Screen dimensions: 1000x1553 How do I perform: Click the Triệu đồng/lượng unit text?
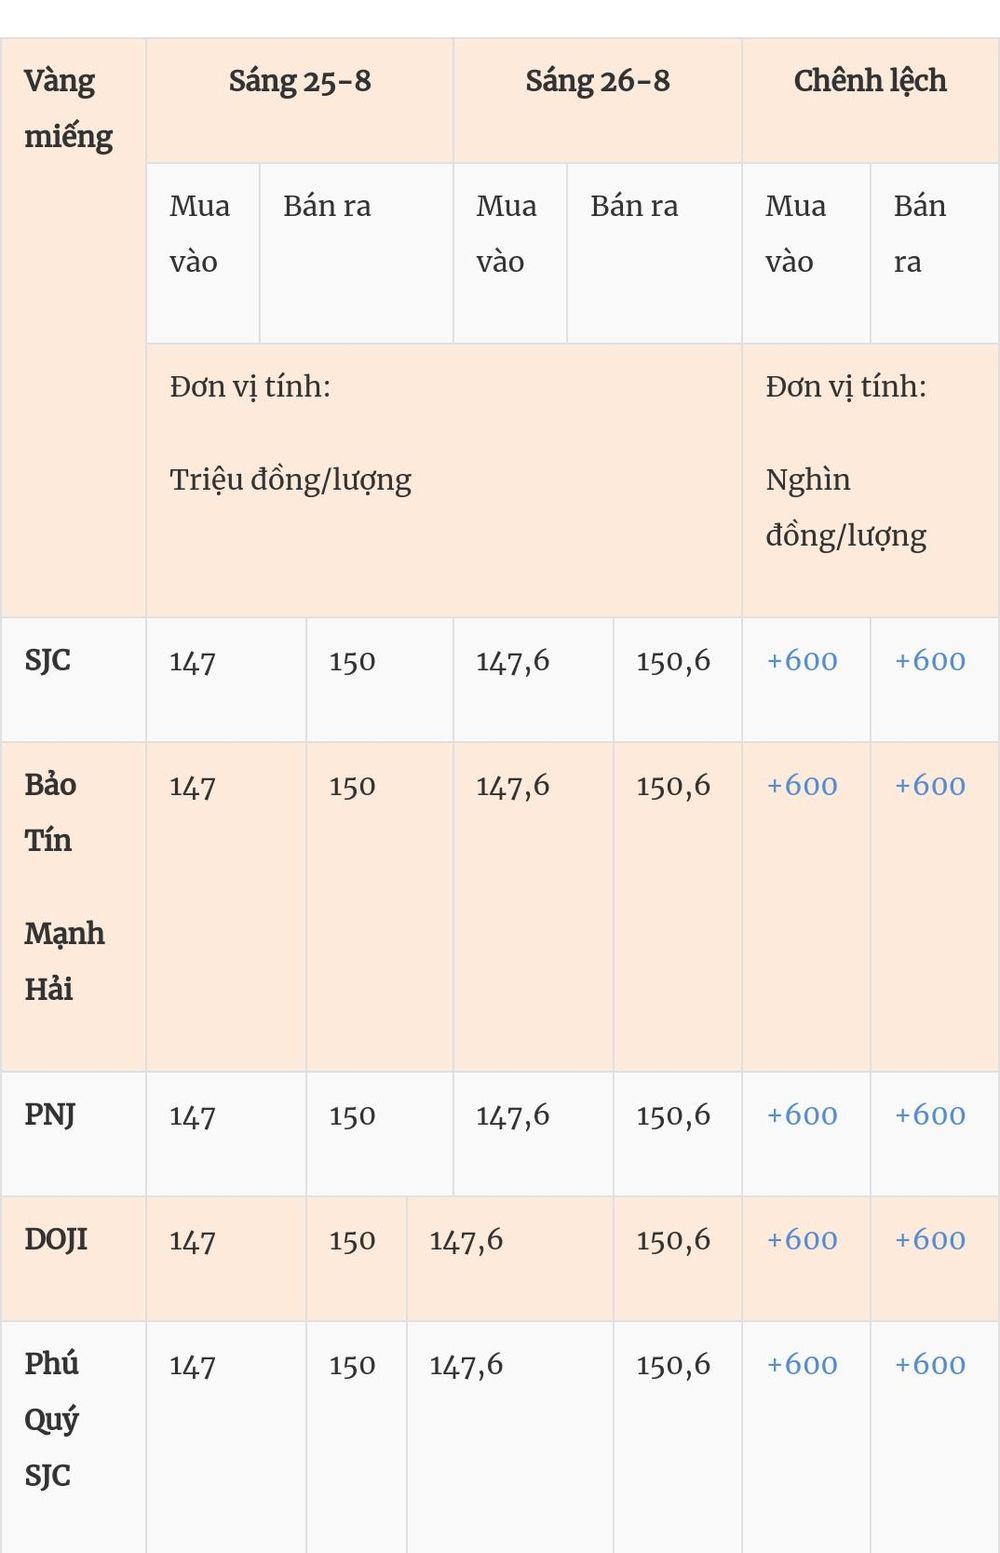point(290,480)
